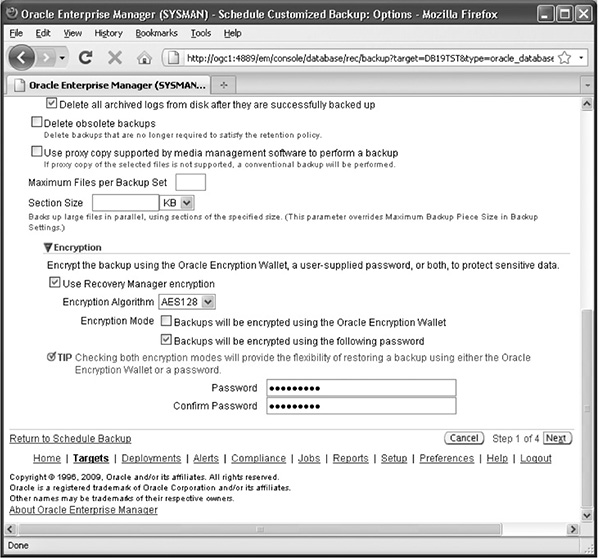This screenshot has width=600, height=558.
Task: Open the Preferences footer link
Action: pyautogui.click(x=447, y=458)
